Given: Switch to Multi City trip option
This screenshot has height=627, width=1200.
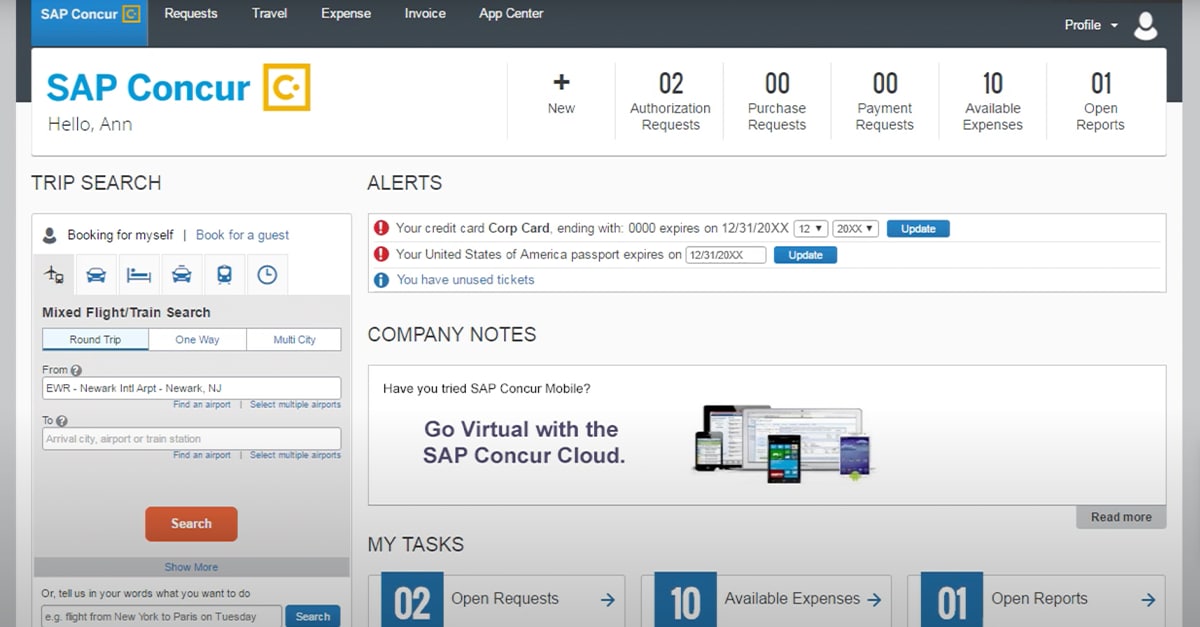Looking at the screenshot, I should click(x=294, y=340).
